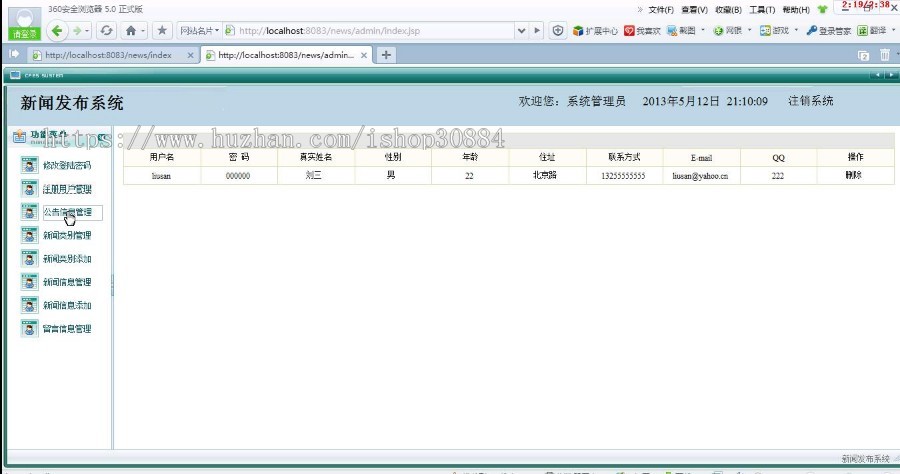Open 新闻信息添加 in the sidebar
Screen dimensions: 900x474
tap(67, 305)
